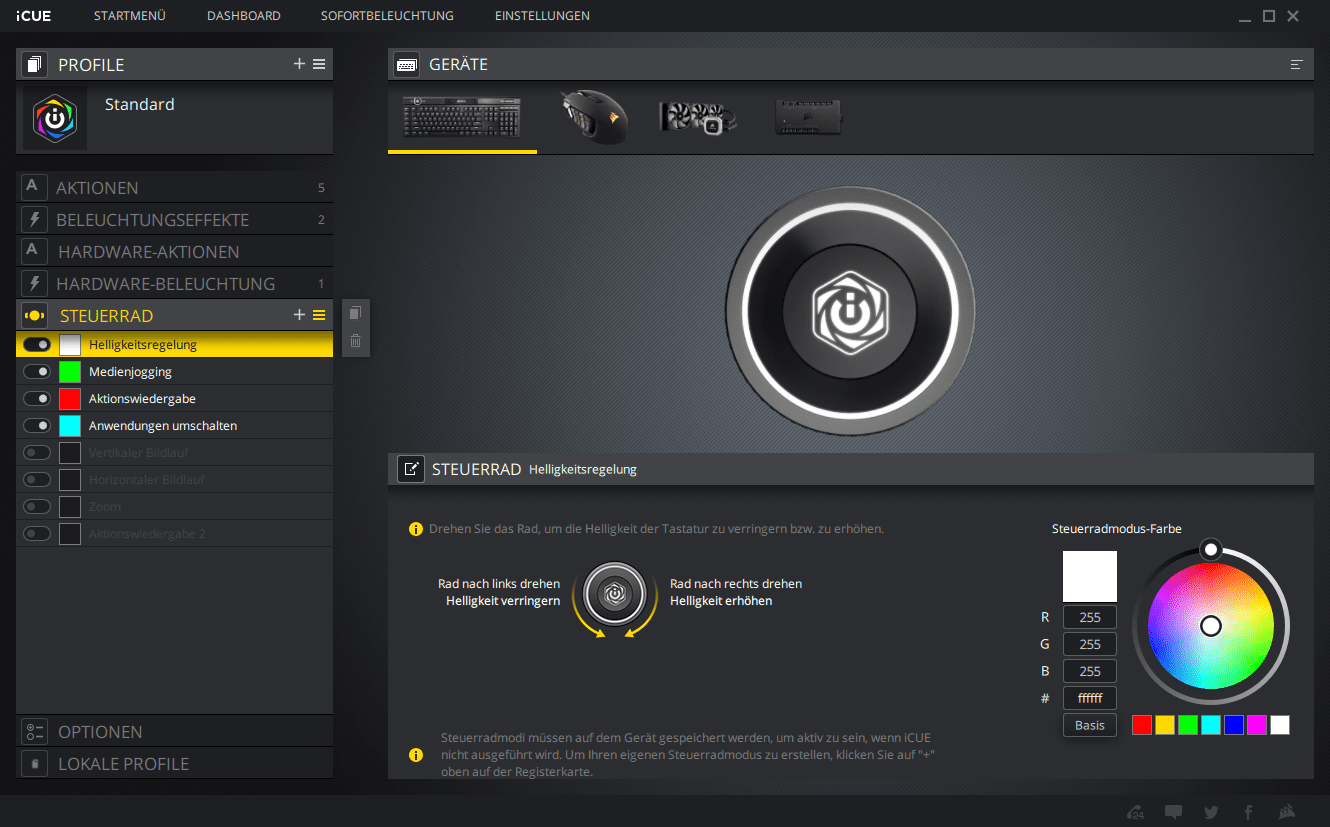The width and height of the screenshot is (1330, 827).
Task: Click the green Medienjogging color box
Action: click(x=70, y=371)
